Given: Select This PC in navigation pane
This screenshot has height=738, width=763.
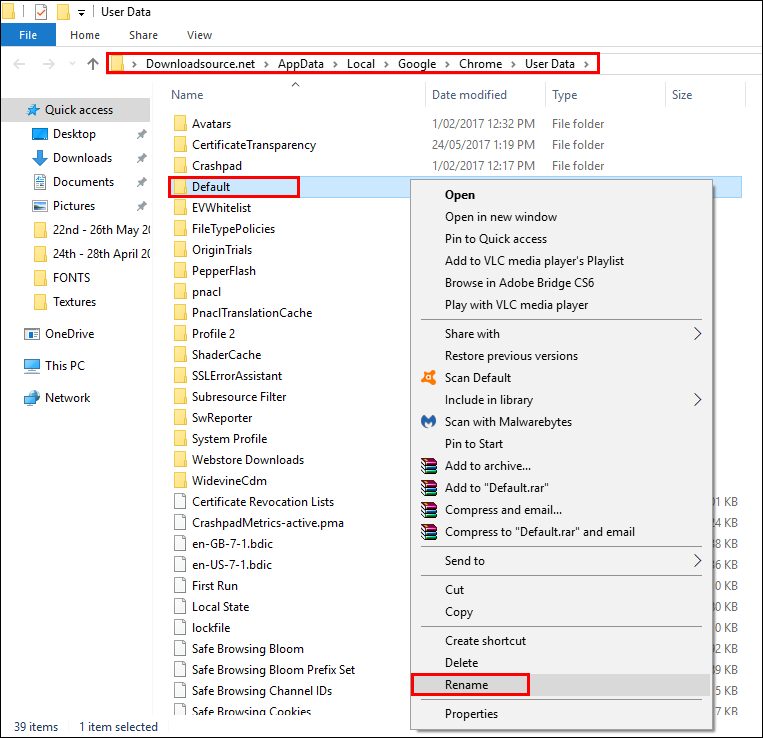Looking at the screenshot, I should click(65, 366).
